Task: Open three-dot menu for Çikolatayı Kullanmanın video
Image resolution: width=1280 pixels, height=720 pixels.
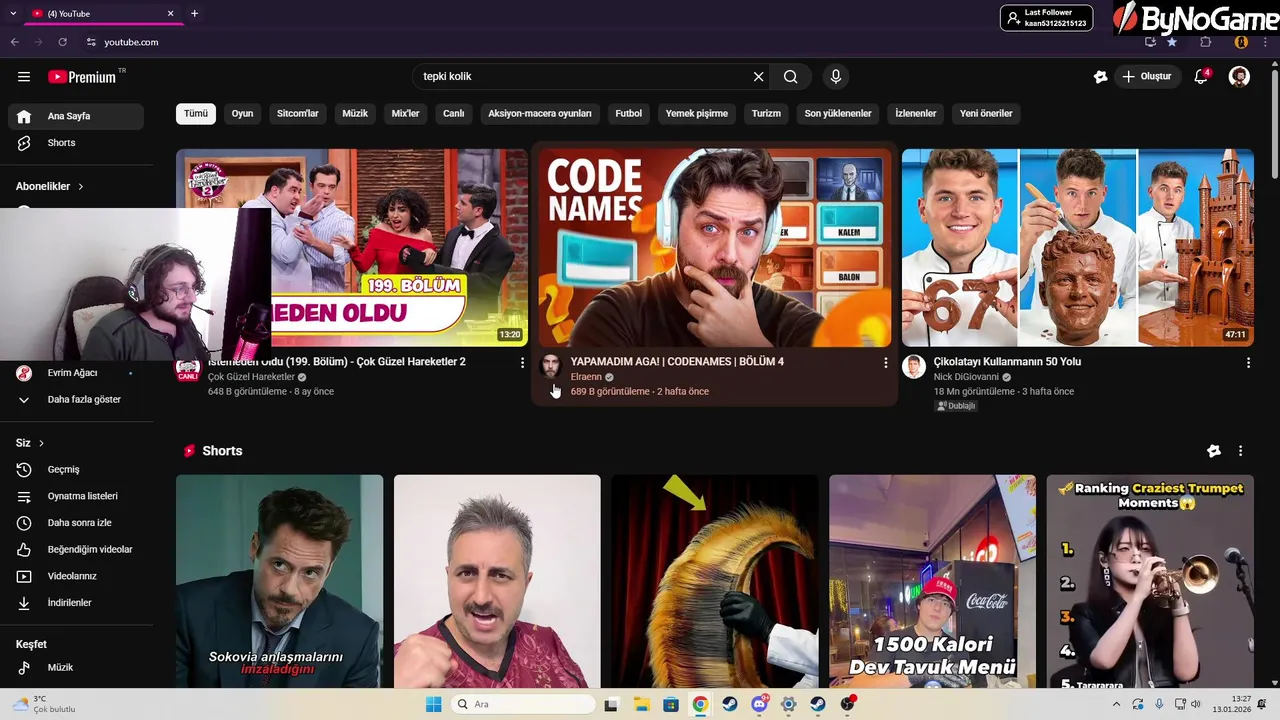Action: tap(1248, 363)
